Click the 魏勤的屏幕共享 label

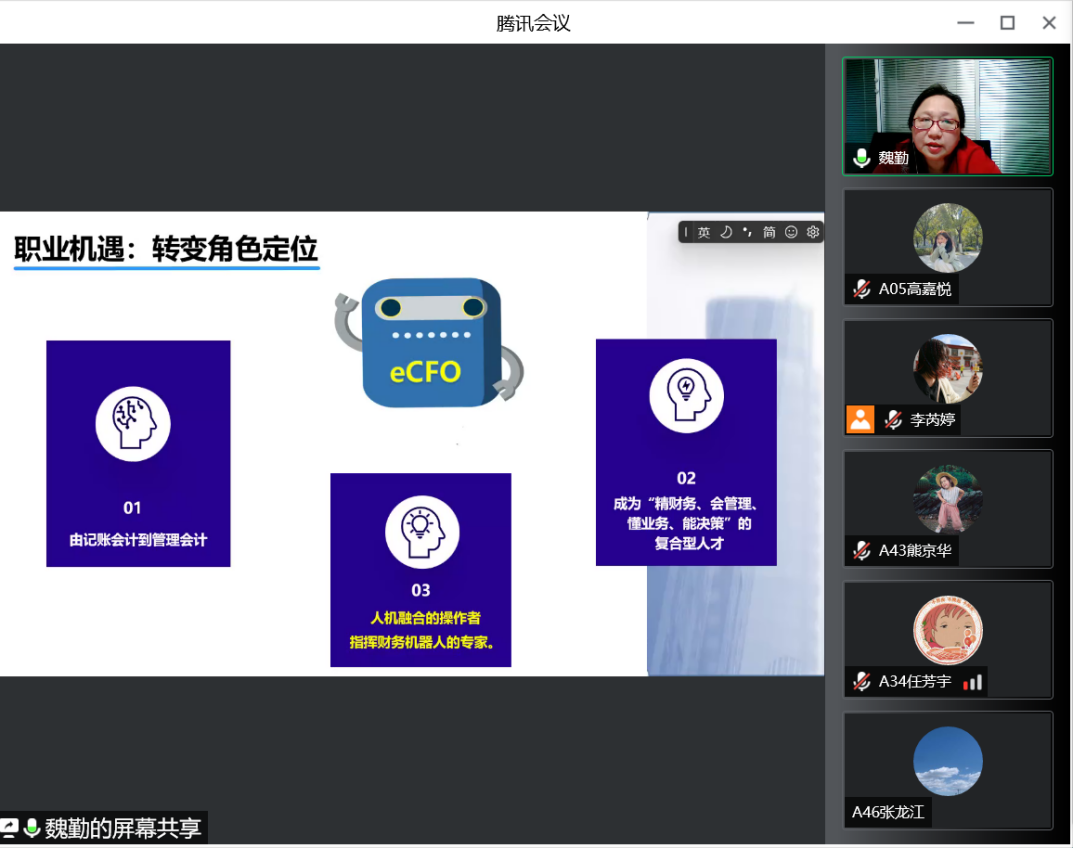[x=122, y=828]
